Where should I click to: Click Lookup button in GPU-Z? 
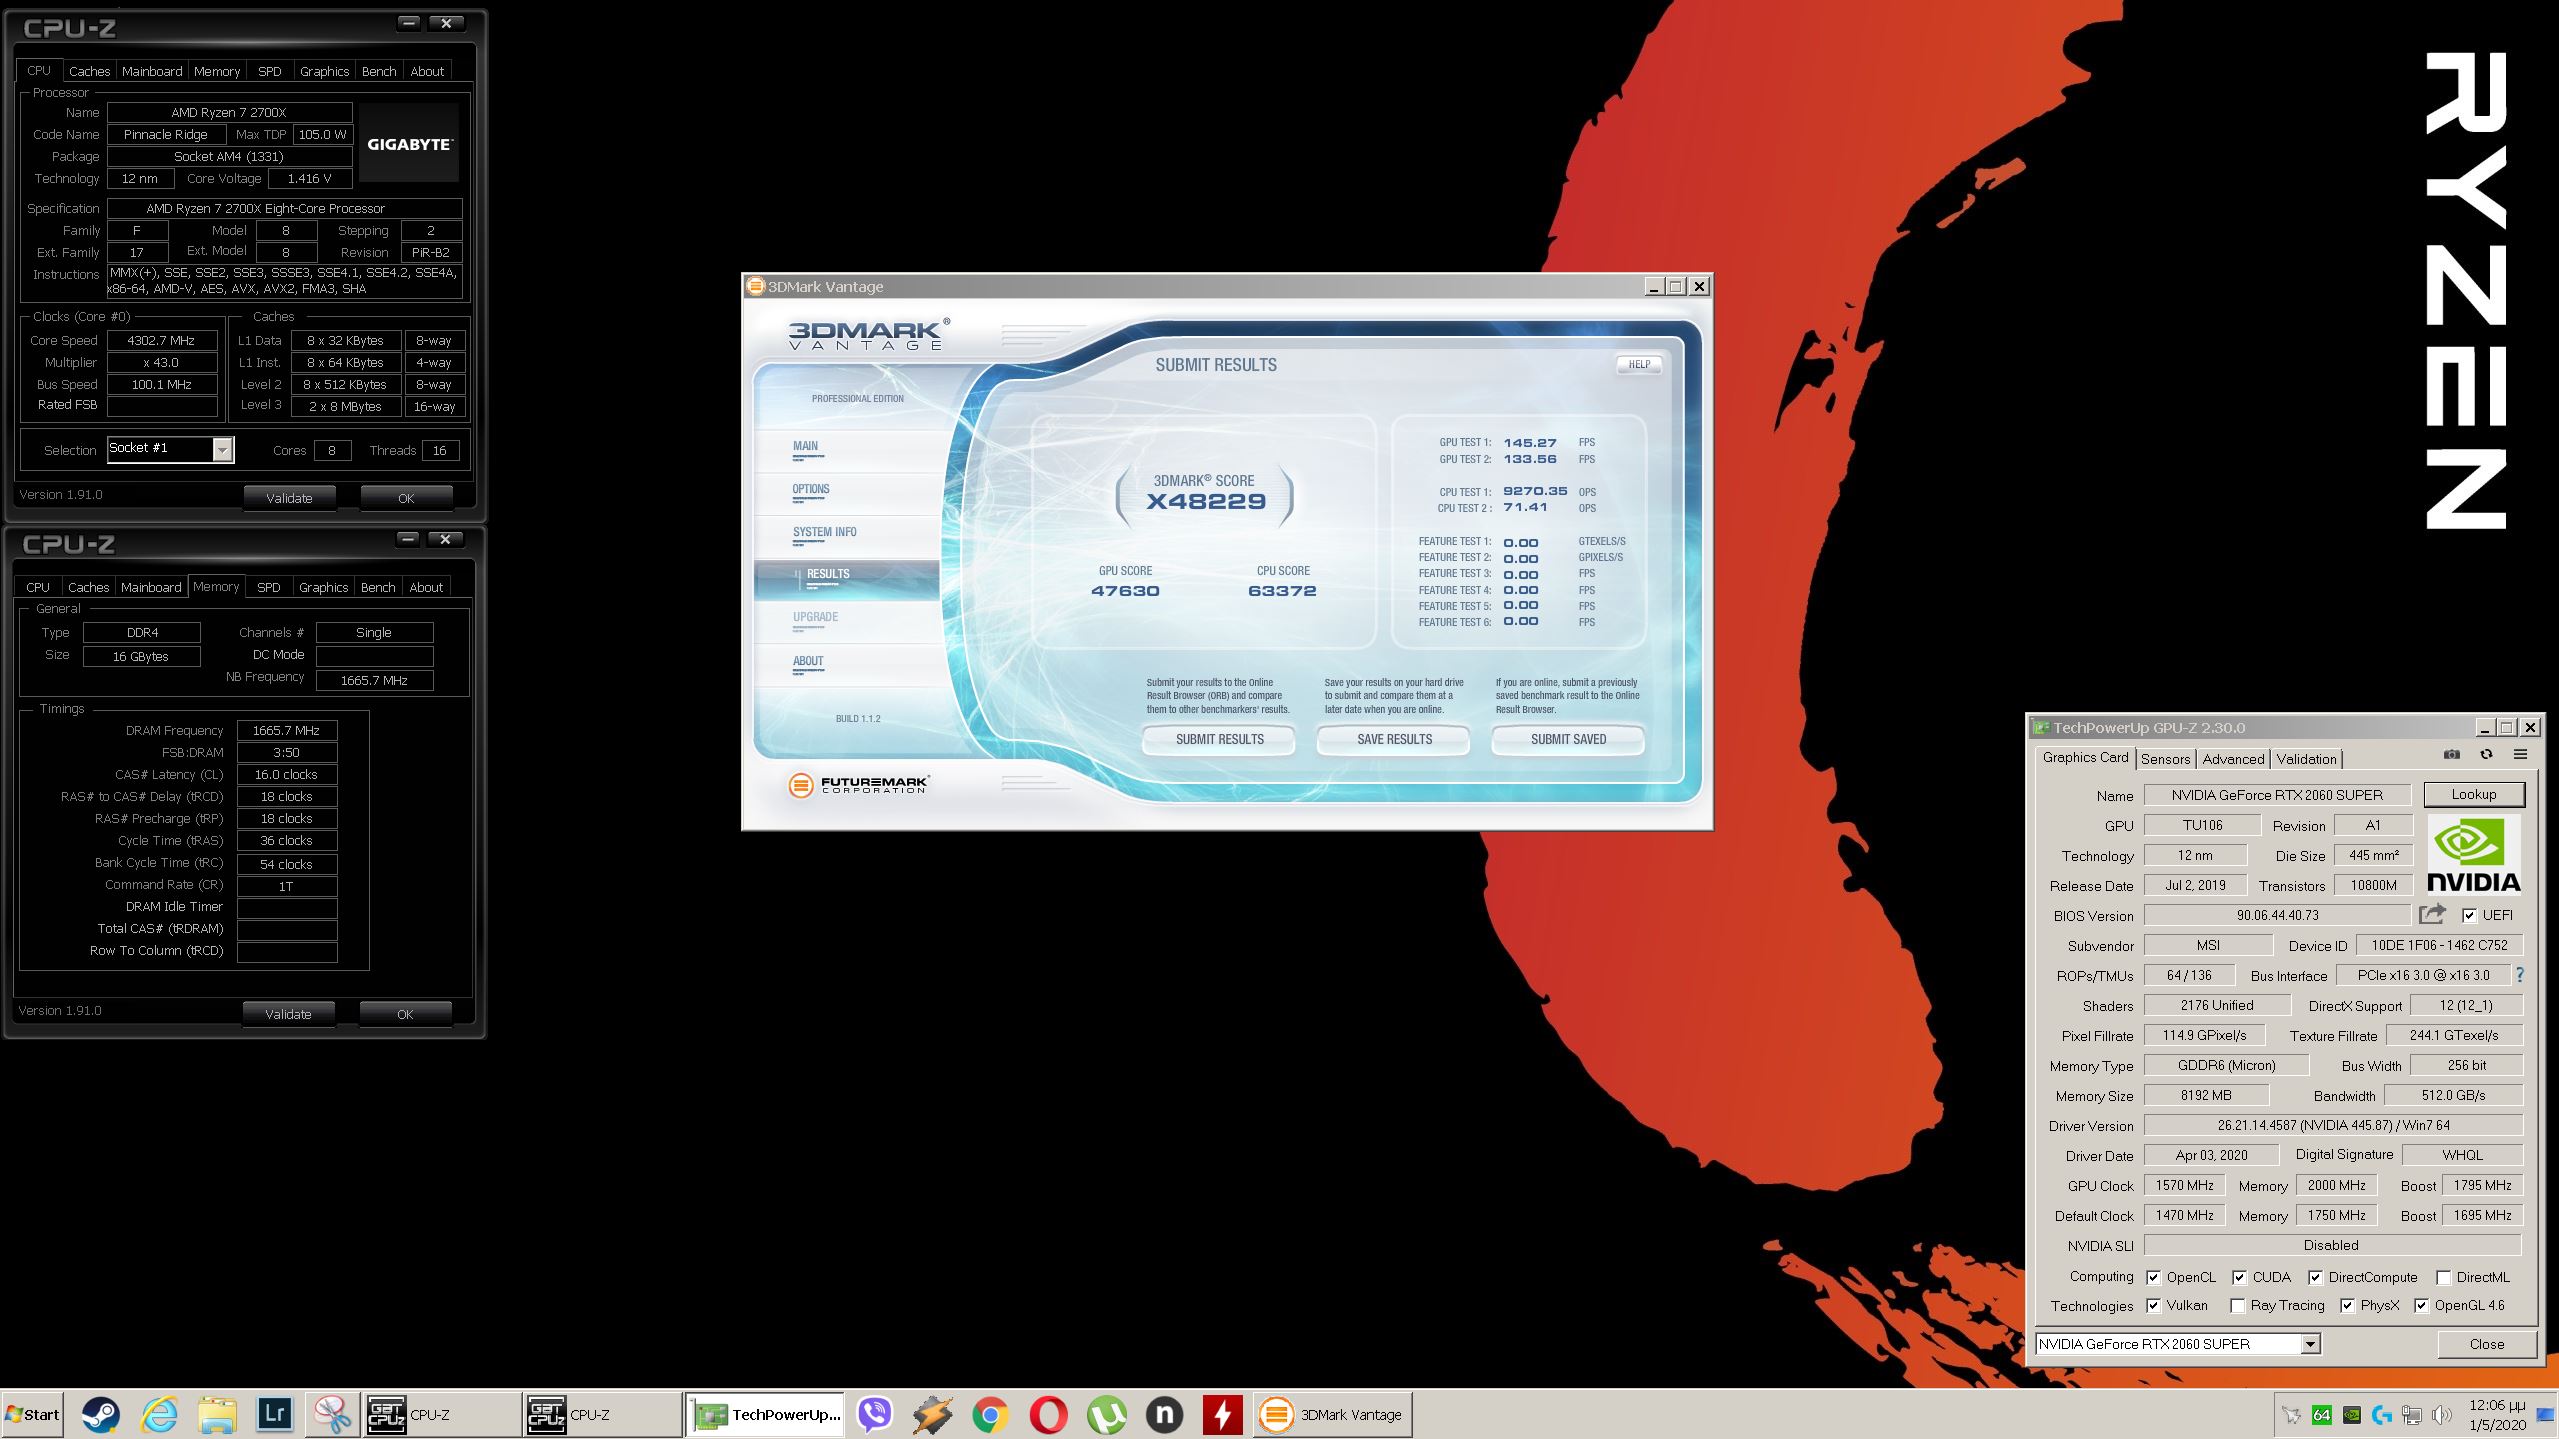point(2474,794)
